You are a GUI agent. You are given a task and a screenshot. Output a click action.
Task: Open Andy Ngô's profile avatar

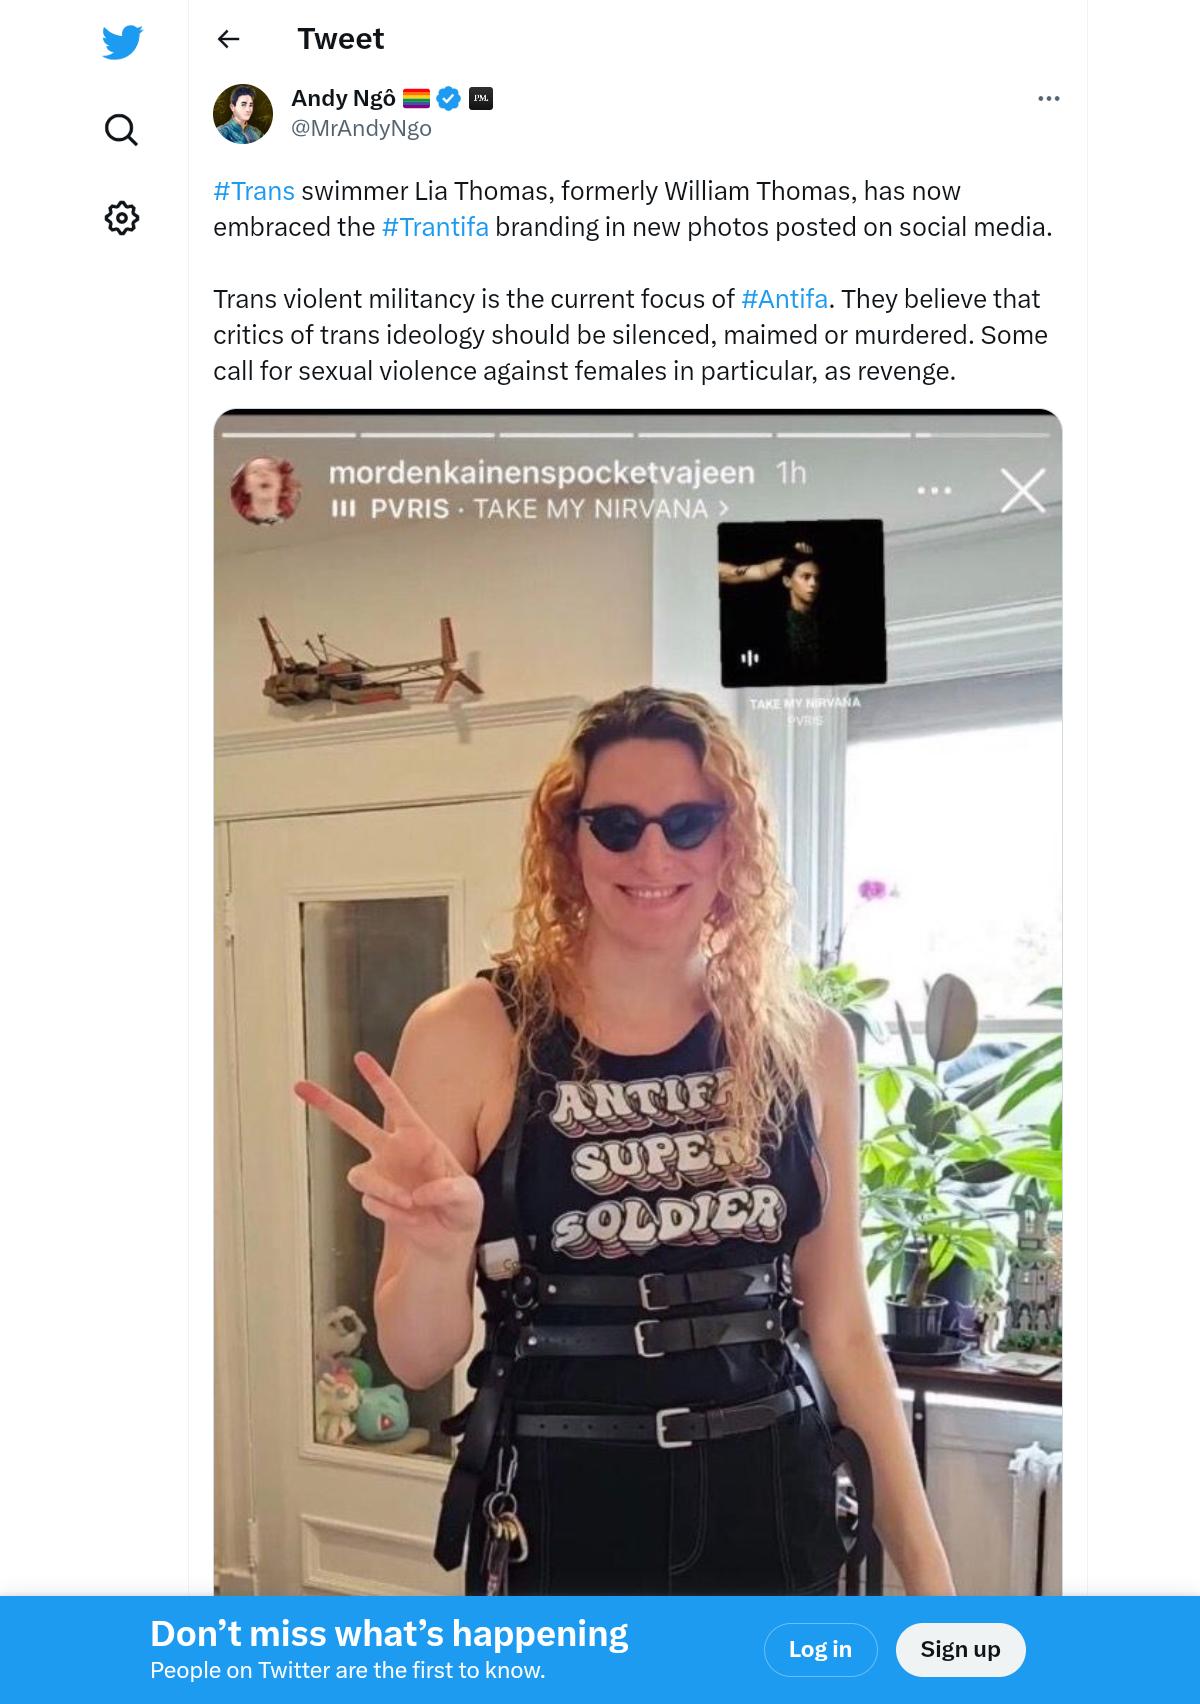[243, 114]
